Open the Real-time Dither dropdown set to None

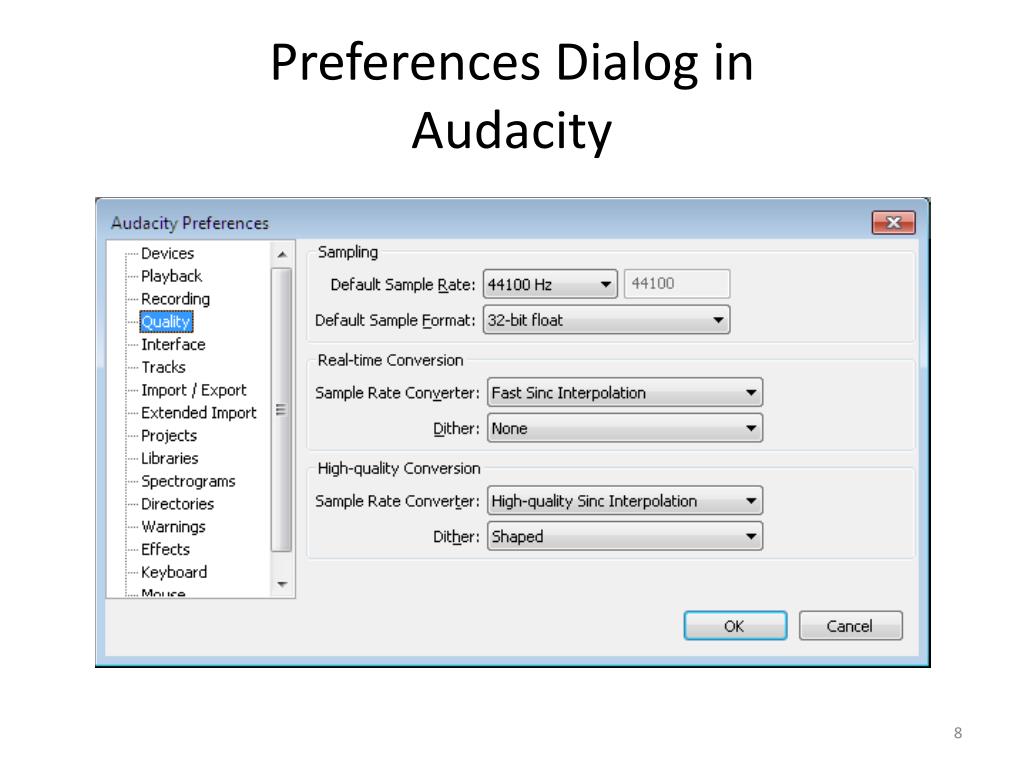625,428
